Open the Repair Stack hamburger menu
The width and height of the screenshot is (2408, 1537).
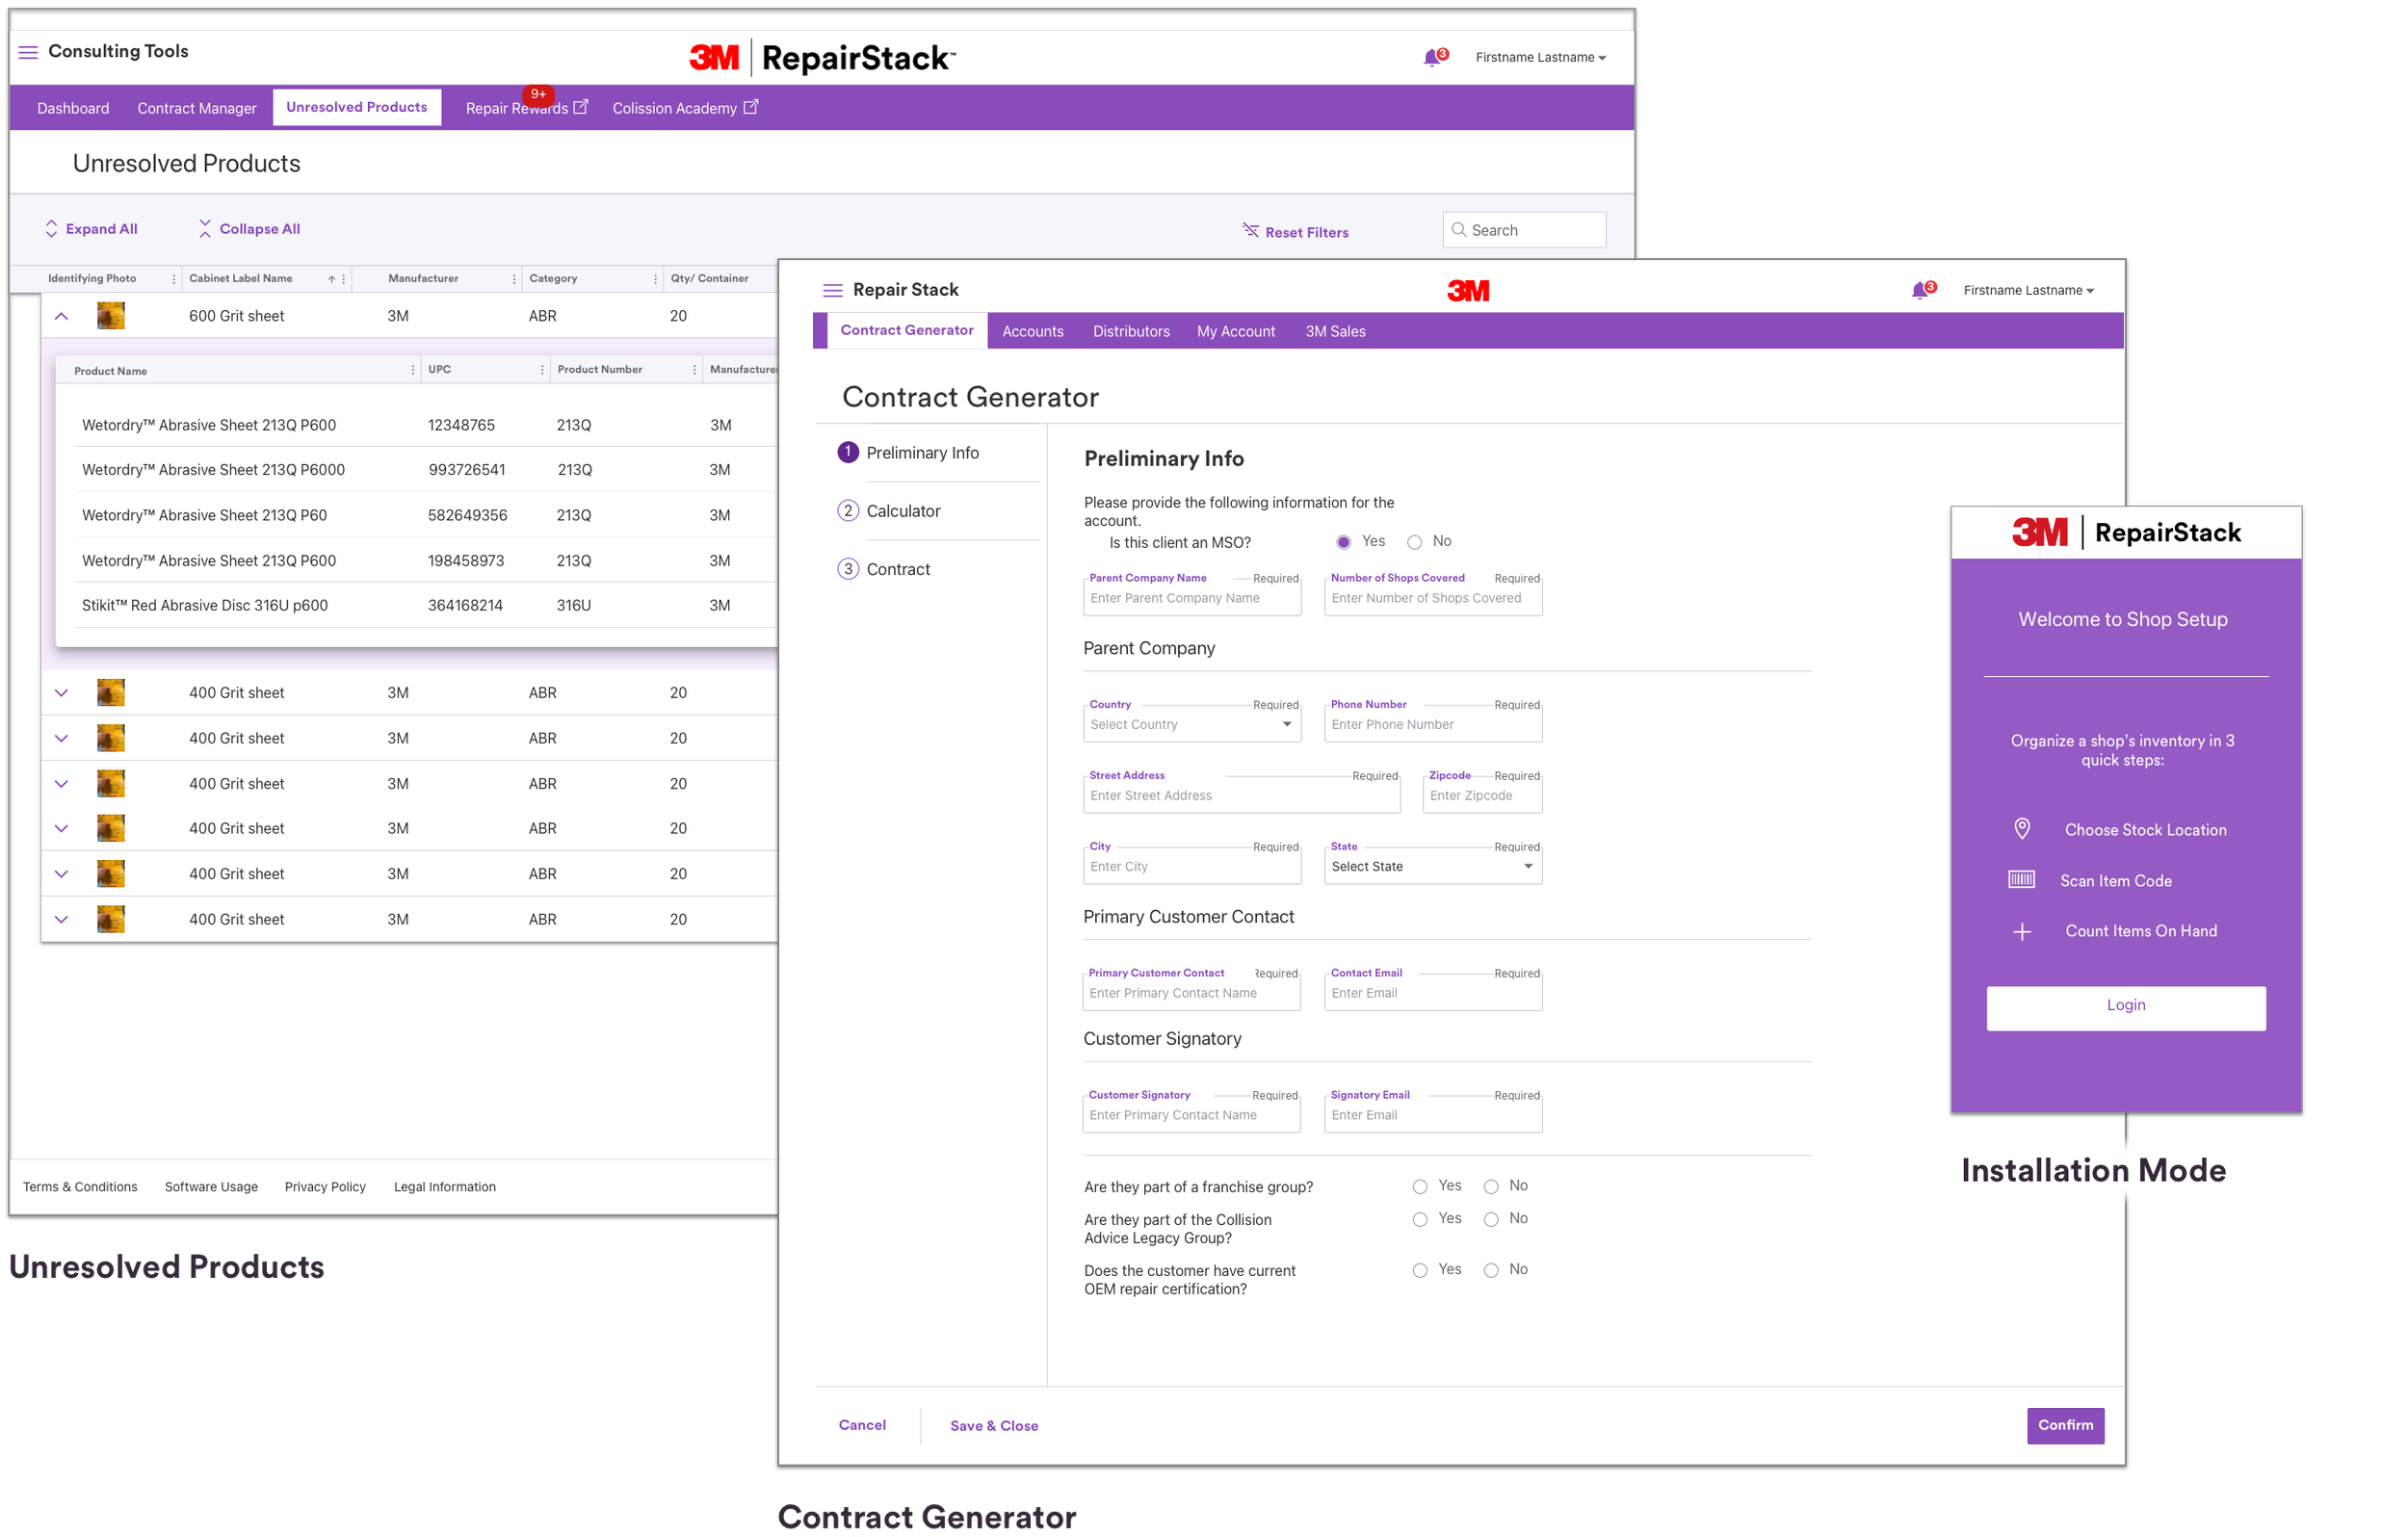pyautogui.click(x=832, y=290)
